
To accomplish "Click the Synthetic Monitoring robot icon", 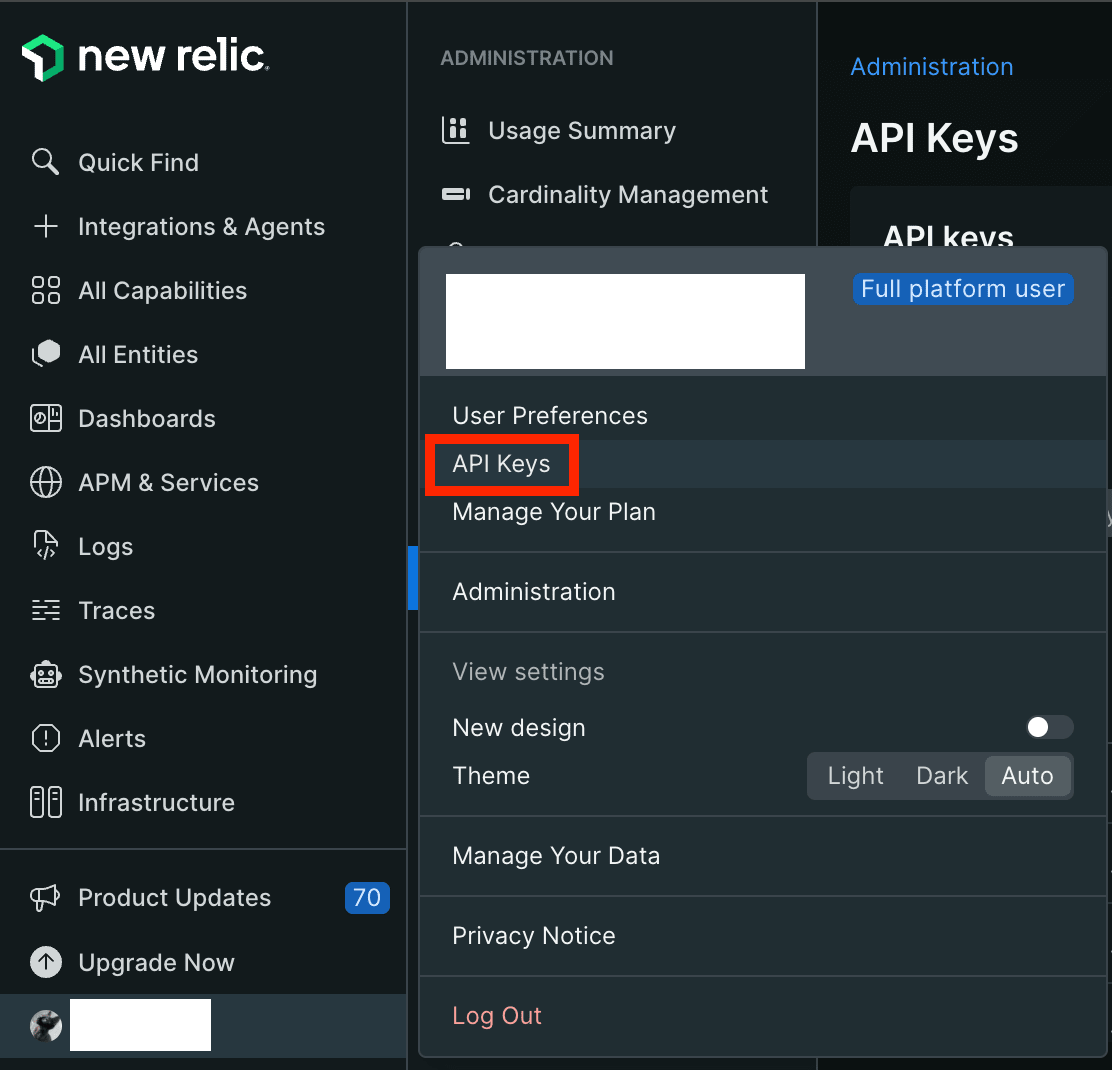I will tap(46, 674).
